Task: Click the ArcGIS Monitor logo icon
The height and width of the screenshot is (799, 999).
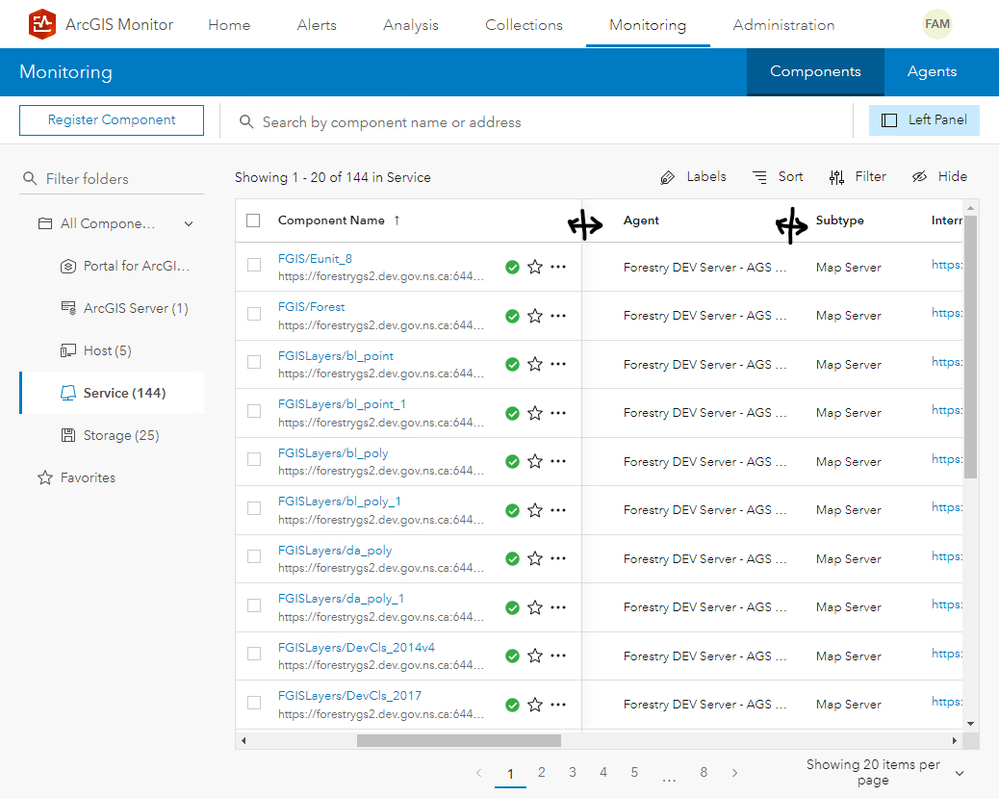Action: click(42, 24)
